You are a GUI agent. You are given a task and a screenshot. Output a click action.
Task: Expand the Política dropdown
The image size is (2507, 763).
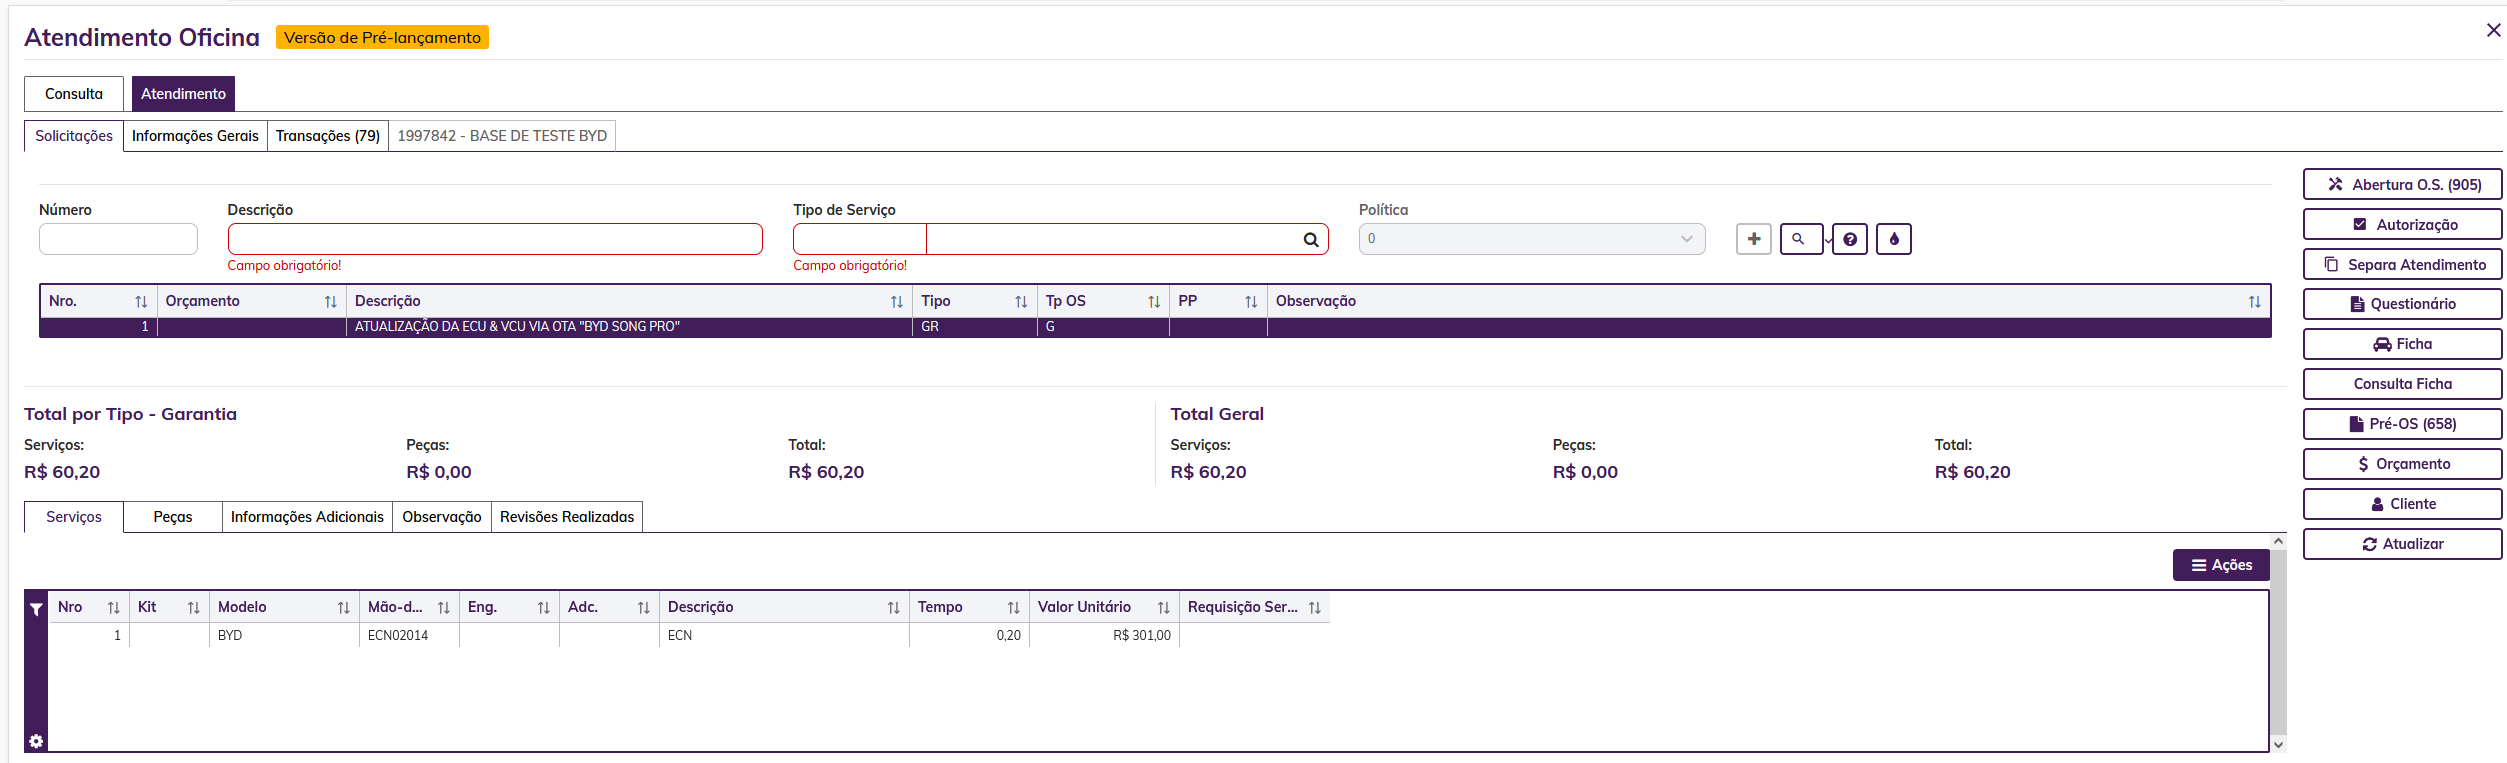[1686, 239]
